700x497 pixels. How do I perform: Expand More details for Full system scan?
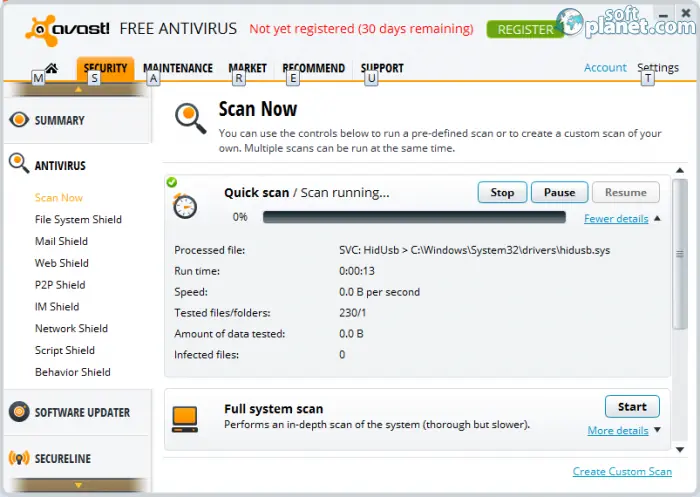pos(618,430)
